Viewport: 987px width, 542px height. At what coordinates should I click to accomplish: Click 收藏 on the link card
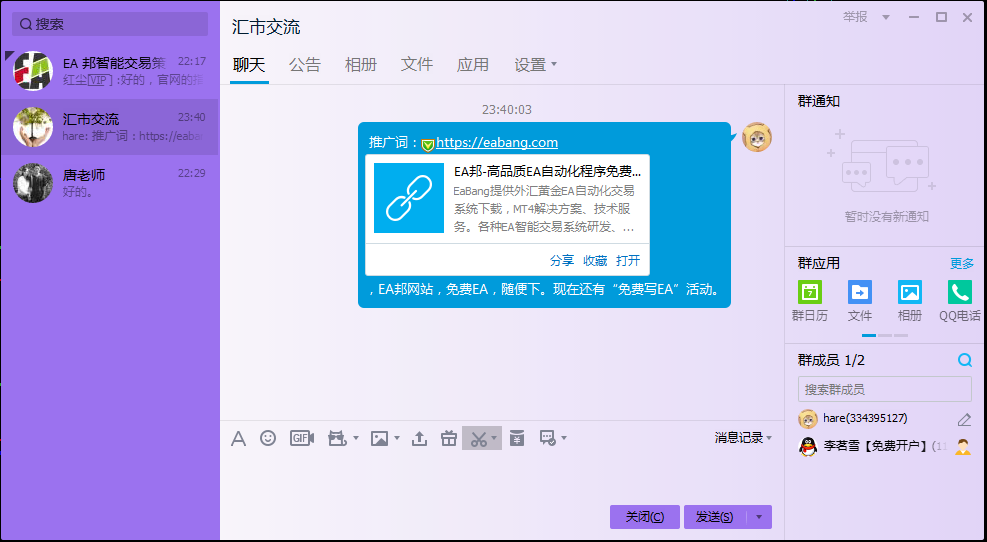coord(595,261)
